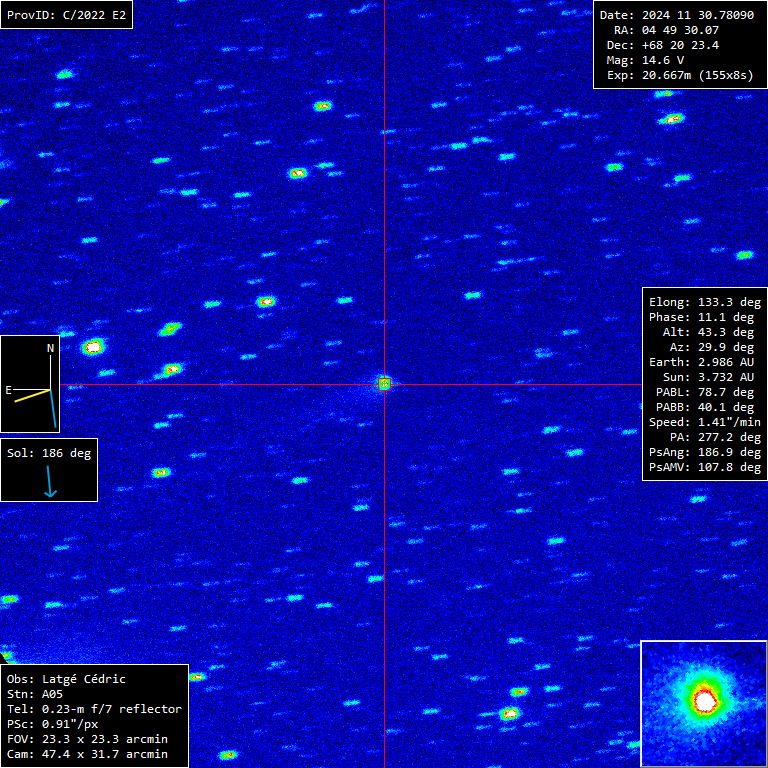768x768 pixels.
Task: Click the PsAMV 107.8 deg entry
Action: [x=704, y=467]
